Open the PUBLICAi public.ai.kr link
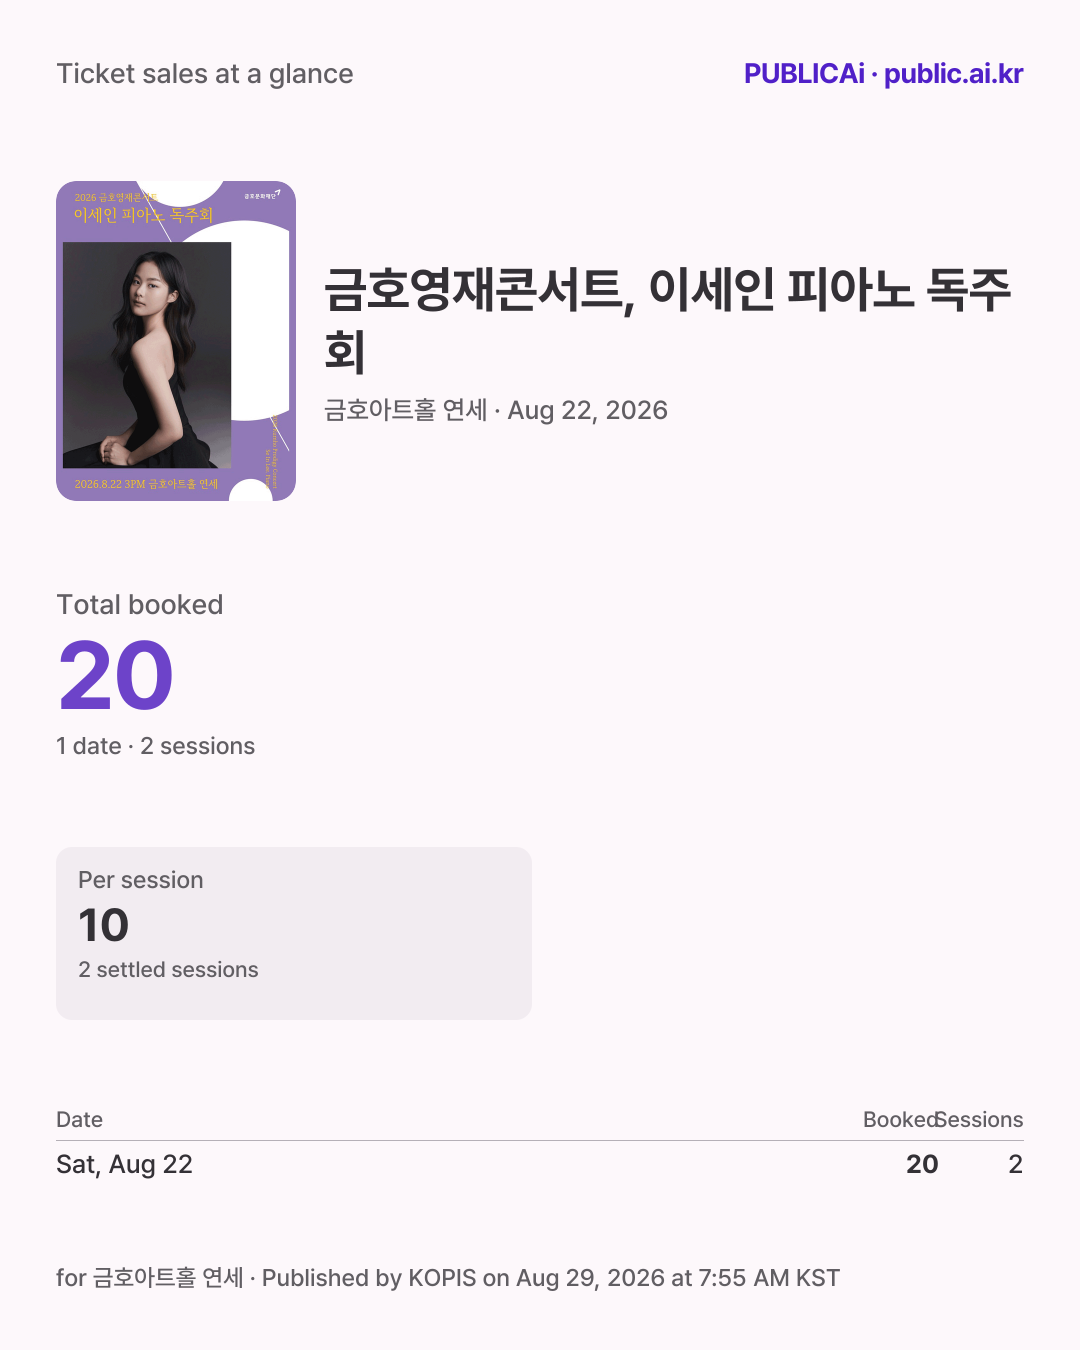Viewport: 1080px width, 1350px height. click(883, 74)
